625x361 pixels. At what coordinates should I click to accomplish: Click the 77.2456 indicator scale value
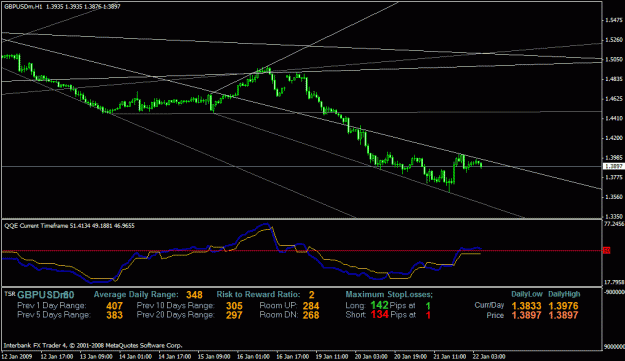pyautogui.click(x=614, y=224)
